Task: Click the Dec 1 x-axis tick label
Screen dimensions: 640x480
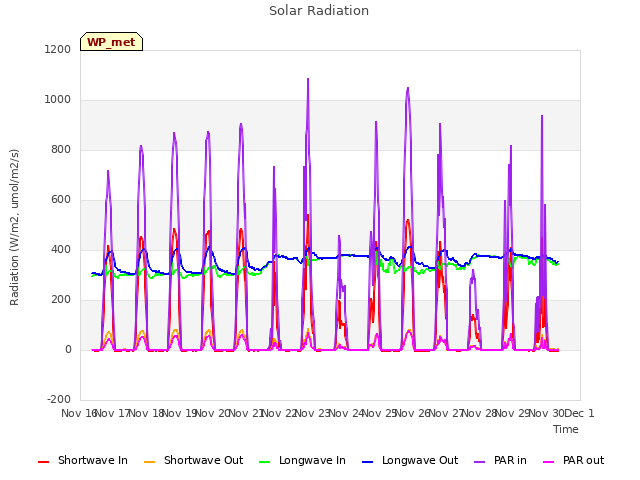Action: (x=579, y=413)
